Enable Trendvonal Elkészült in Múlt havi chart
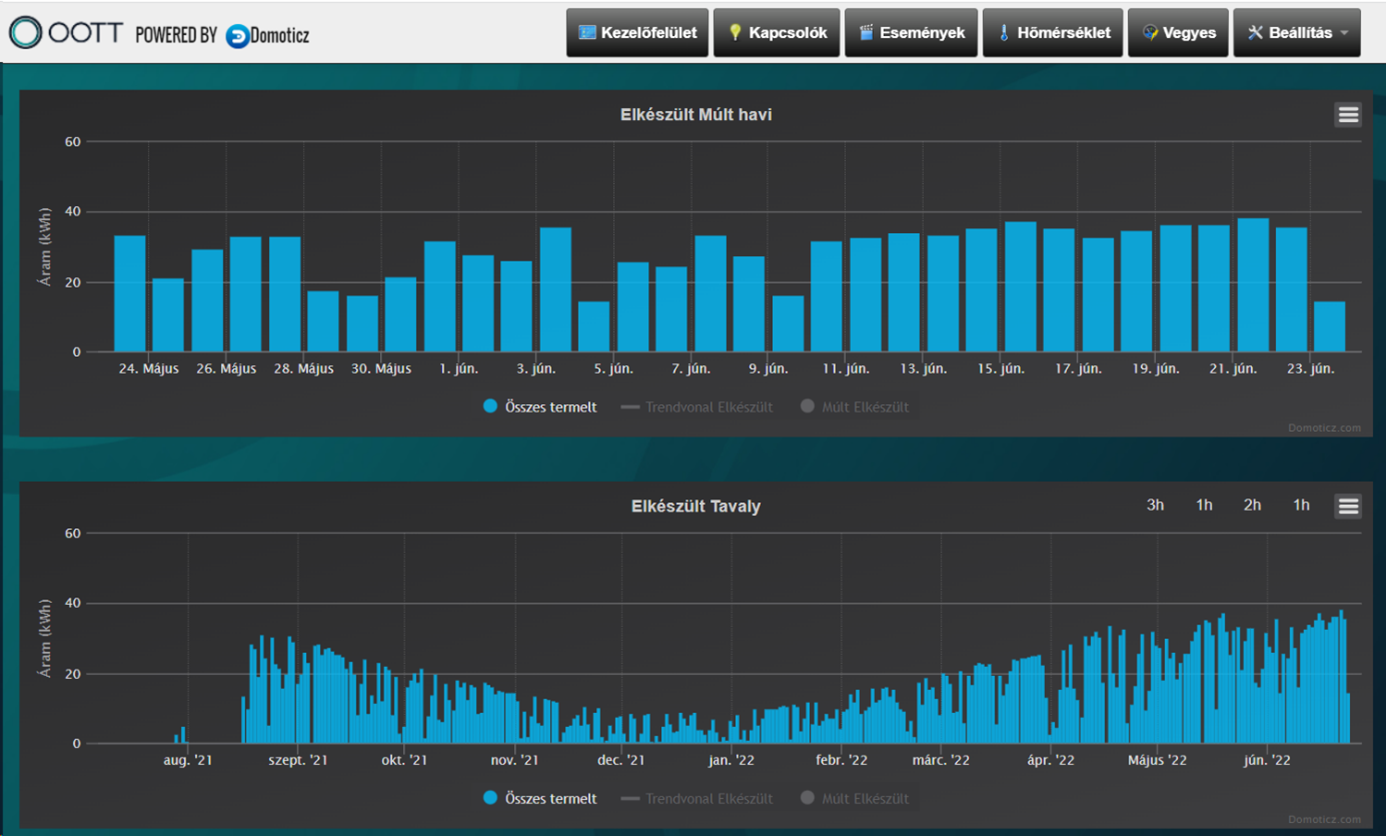Viewport: 1386px width, 836px height. point(708,407)
